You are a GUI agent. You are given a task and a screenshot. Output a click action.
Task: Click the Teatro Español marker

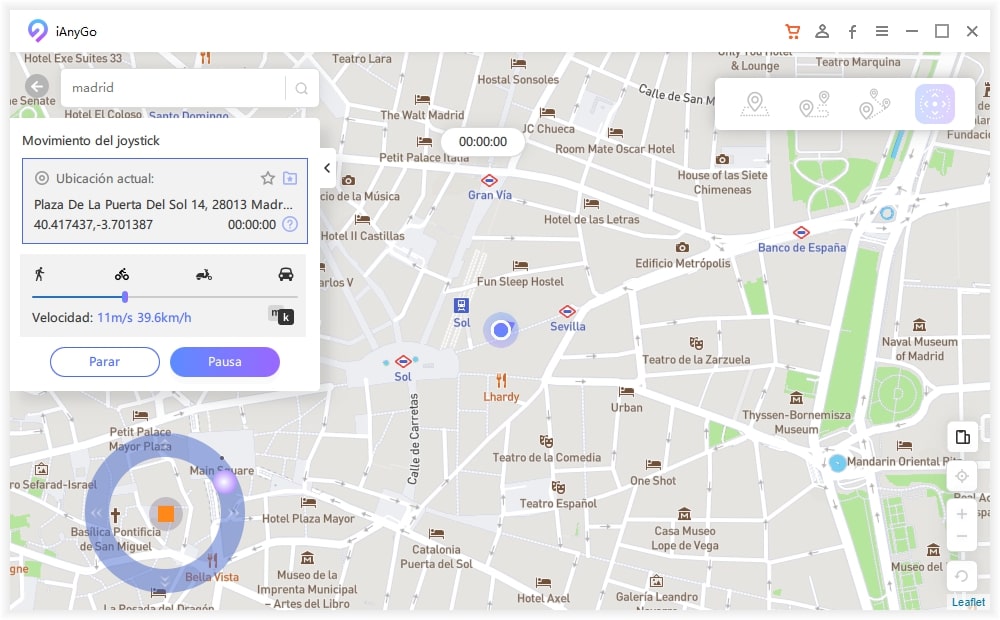(x=558, y=487)
